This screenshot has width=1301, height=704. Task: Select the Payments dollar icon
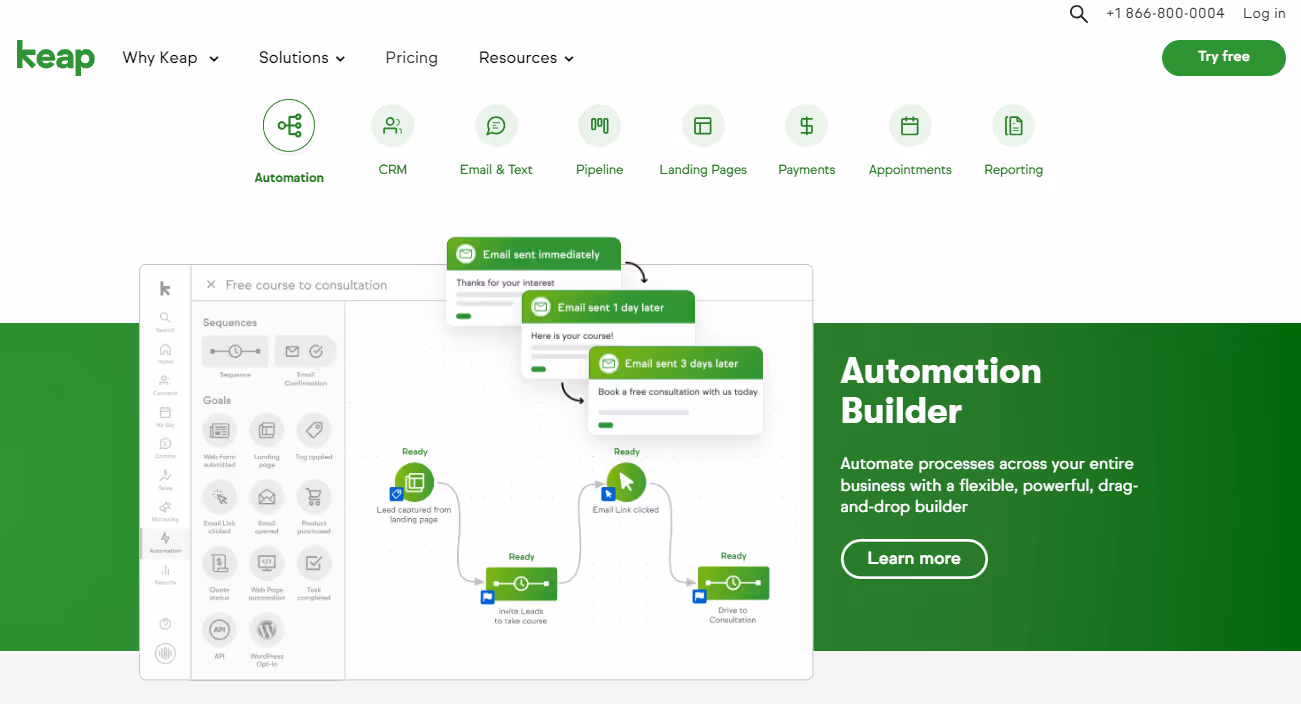click(x=806, y=126)
